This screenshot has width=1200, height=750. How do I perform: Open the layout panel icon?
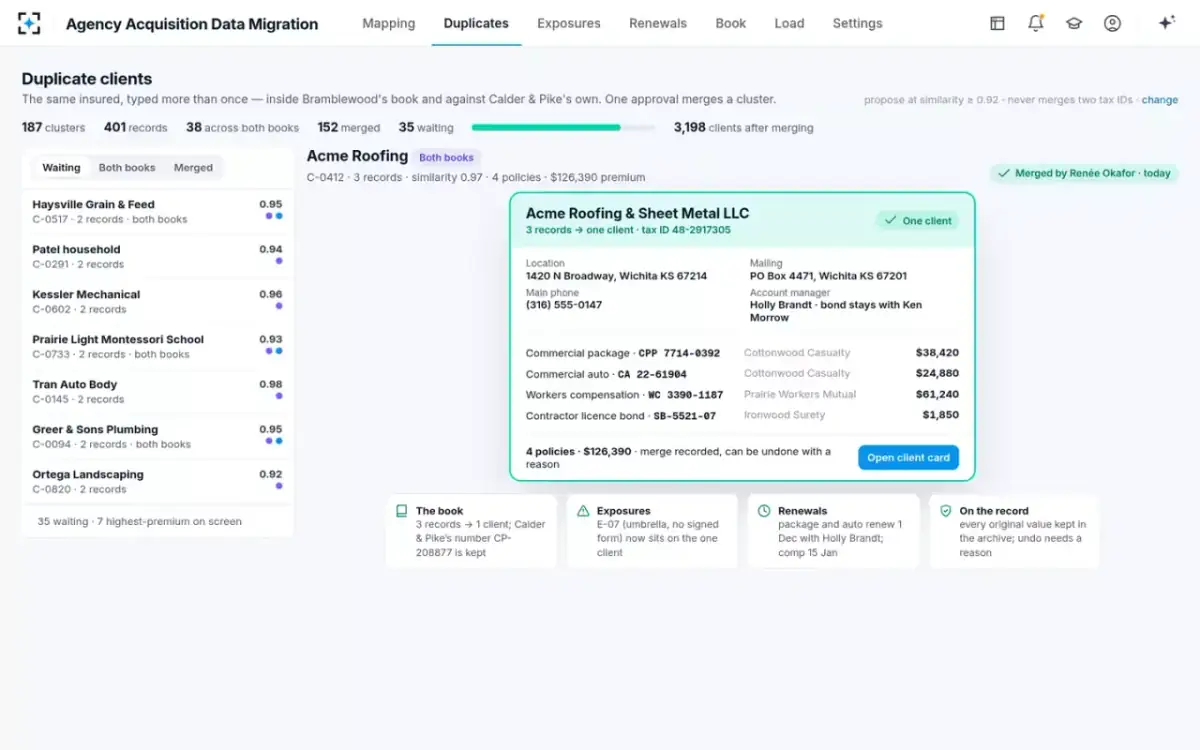click(997, 23)
